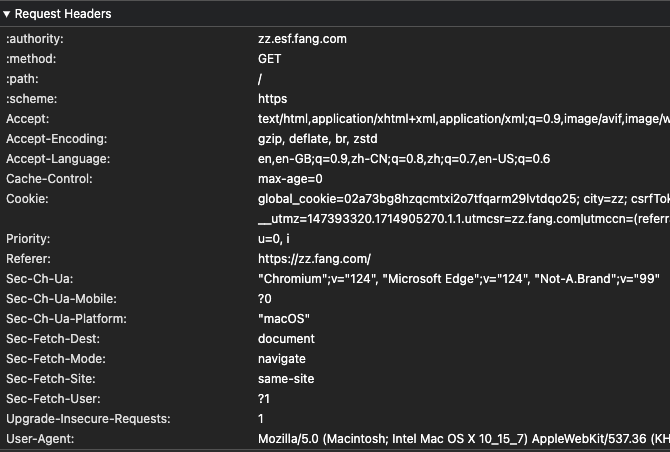Screen dimensions: 670x452
Task: Select the Sec-Fetch-Dest document value
Action: pyautogui.click(x=285, y=339)
